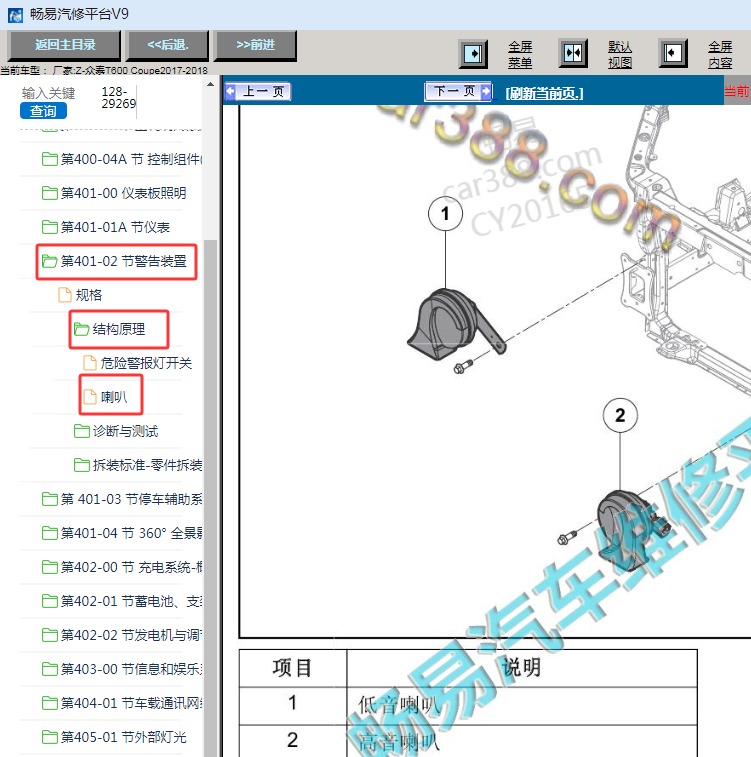Click folder icon of 第405-01 节外部灯光
Screen dimensions: 751x757
49,737
